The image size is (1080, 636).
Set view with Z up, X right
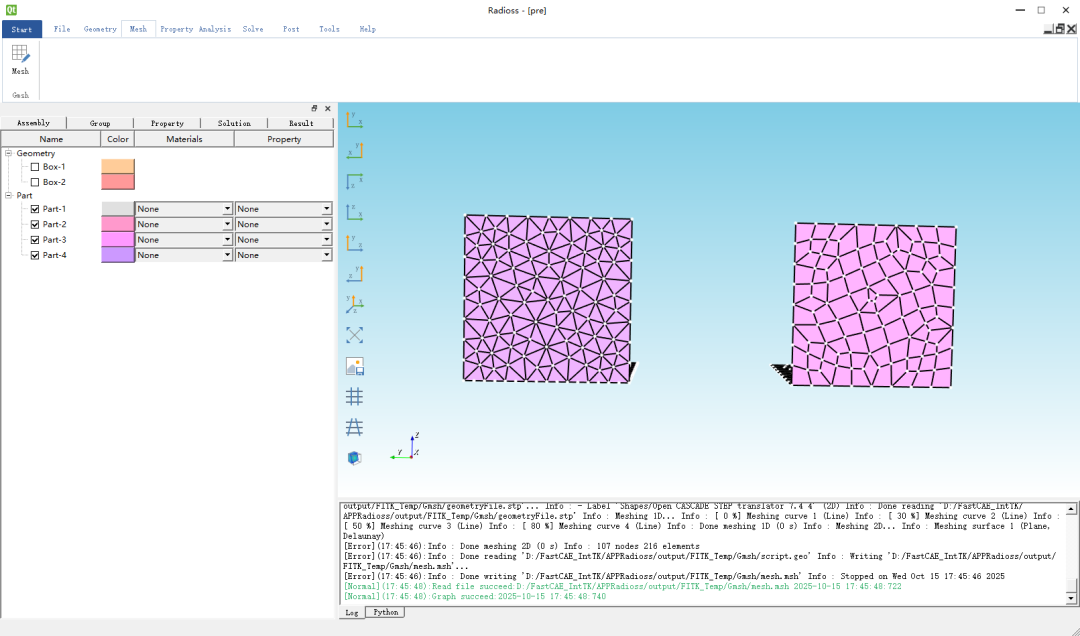pos(354,212)
